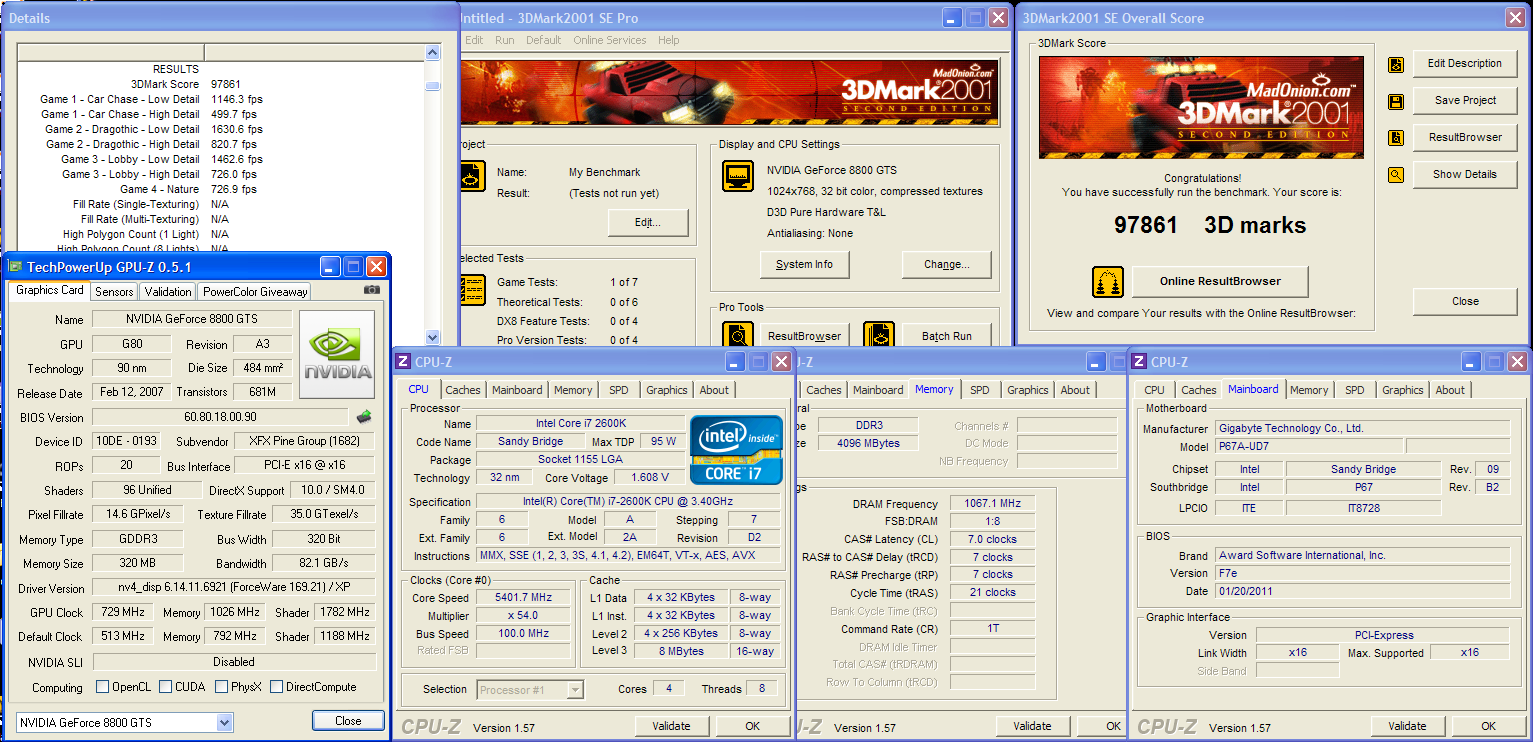Click the Edit... button in Project section
The height and width of the screenshot is (742, 1533).
648,222
